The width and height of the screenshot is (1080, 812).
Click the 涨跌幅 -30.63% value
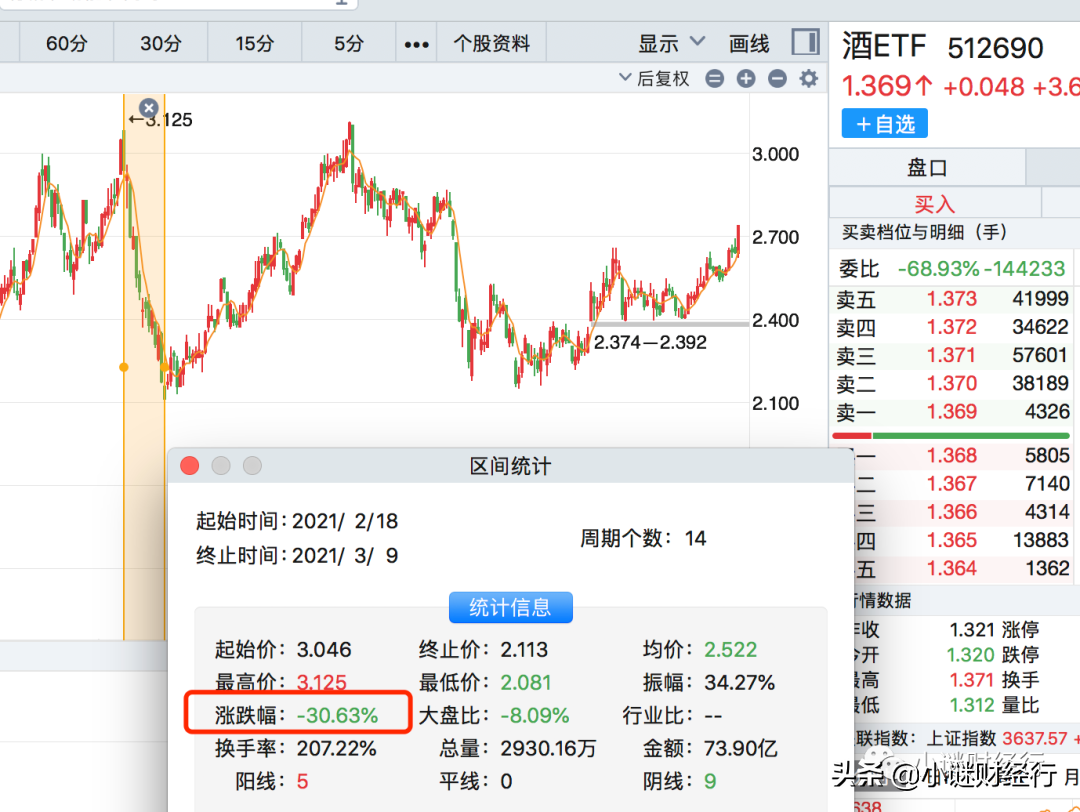[x=338, y=716]
